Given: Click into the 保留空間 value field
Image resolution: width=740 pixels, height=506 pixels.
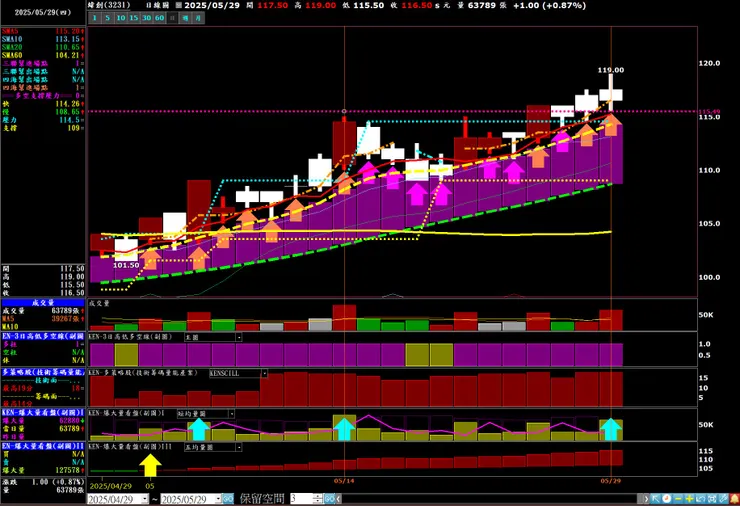Looking at the screenshot, I should click(x=301, y=498).
